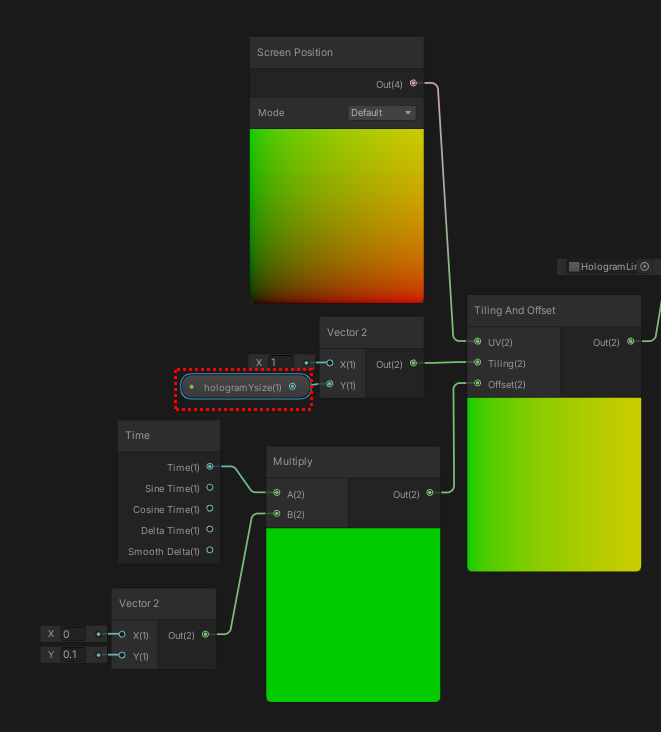Click the Multiply node green preview
The width and height of the screenshot is (661, 732).
[x=353, y=615]
